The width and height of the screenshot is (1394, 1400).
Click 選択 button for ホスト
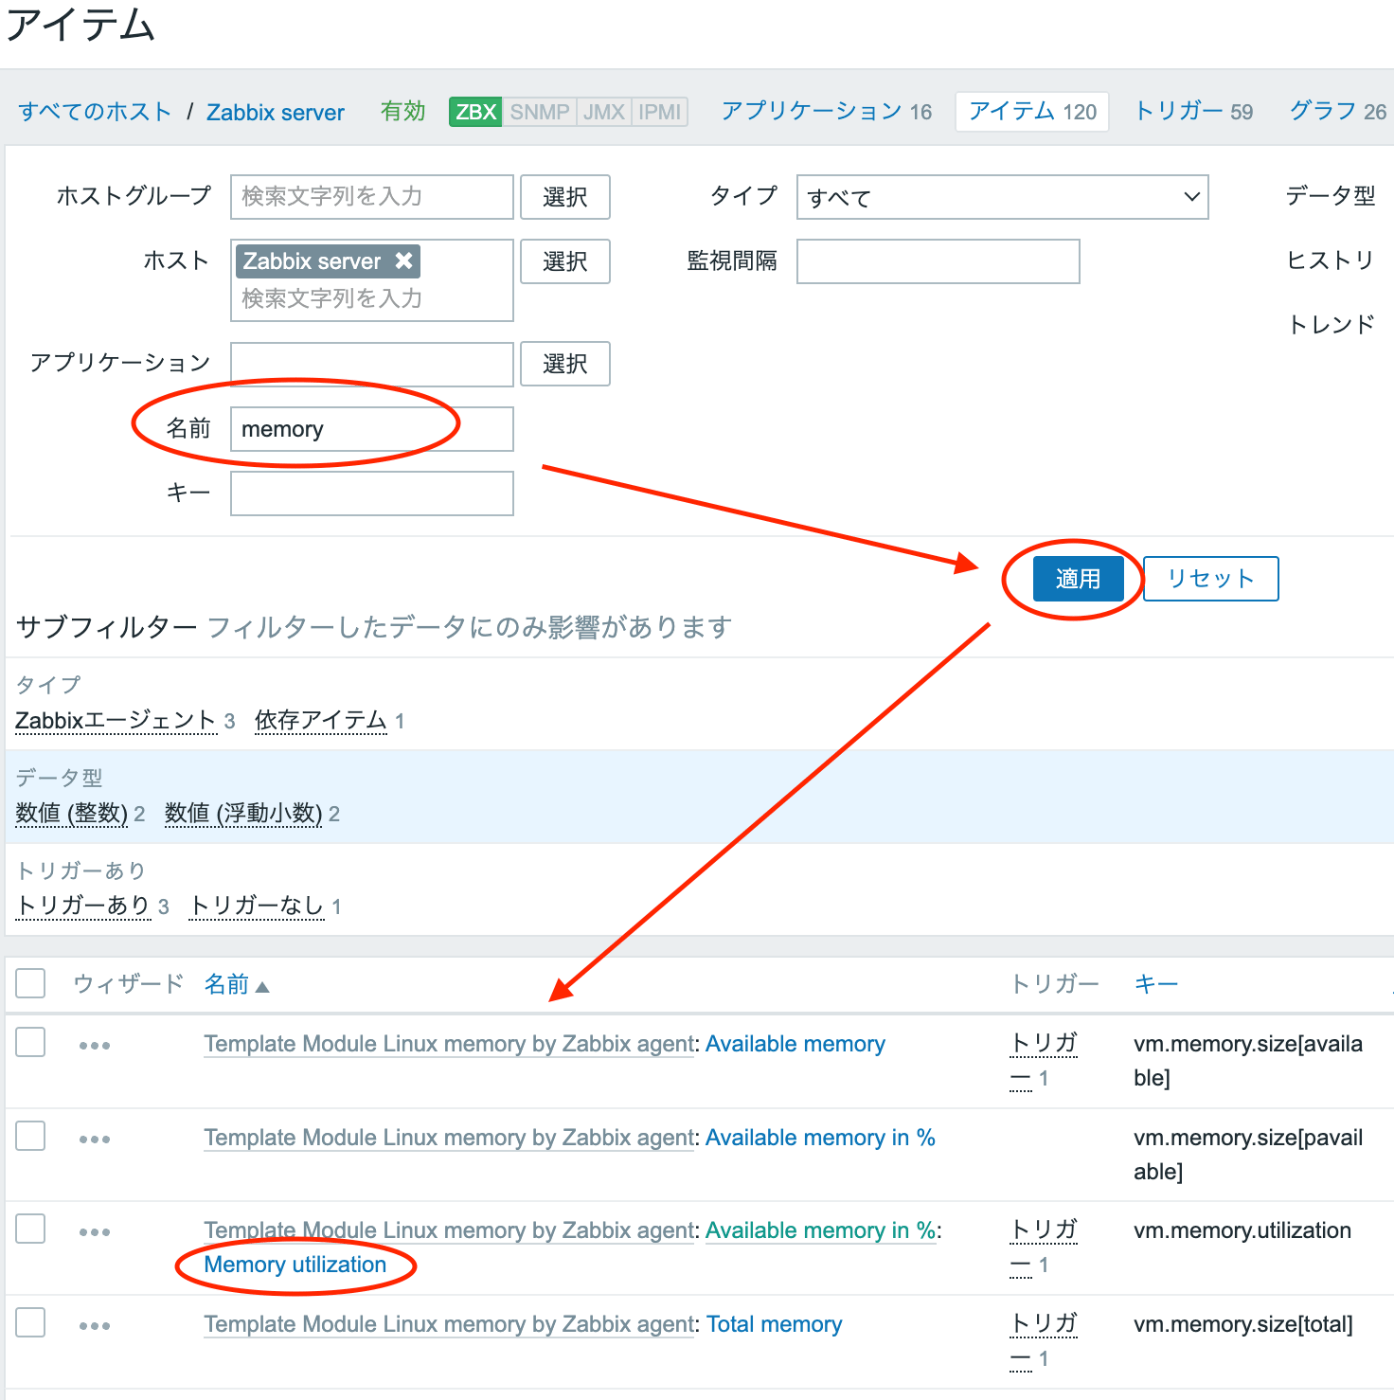coord(565,261)
